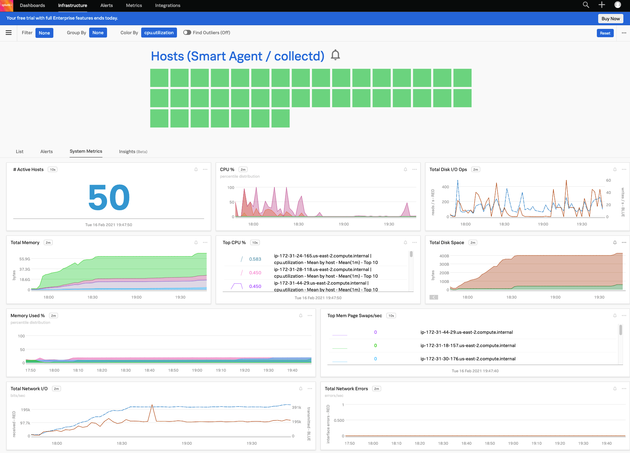630x453 pixels.
Task: Click blue line swatch for 0.583 in Top CPU %
Action: coord(241,259)
